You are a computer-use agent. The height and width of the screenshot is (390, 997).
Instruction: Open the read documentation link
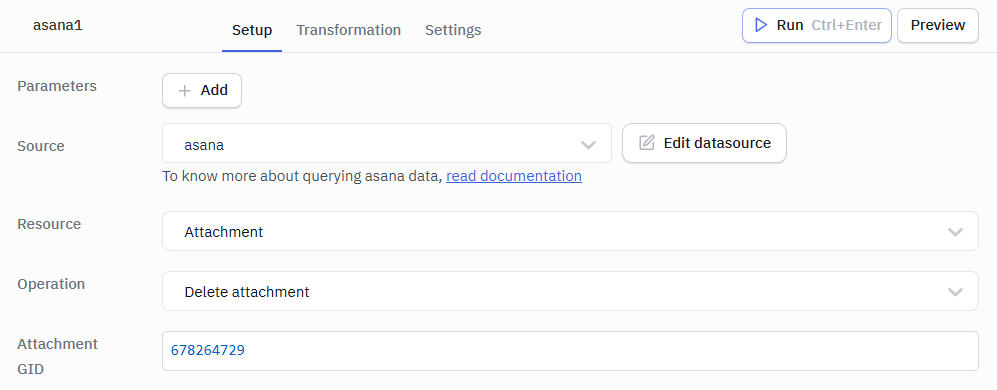514,176
